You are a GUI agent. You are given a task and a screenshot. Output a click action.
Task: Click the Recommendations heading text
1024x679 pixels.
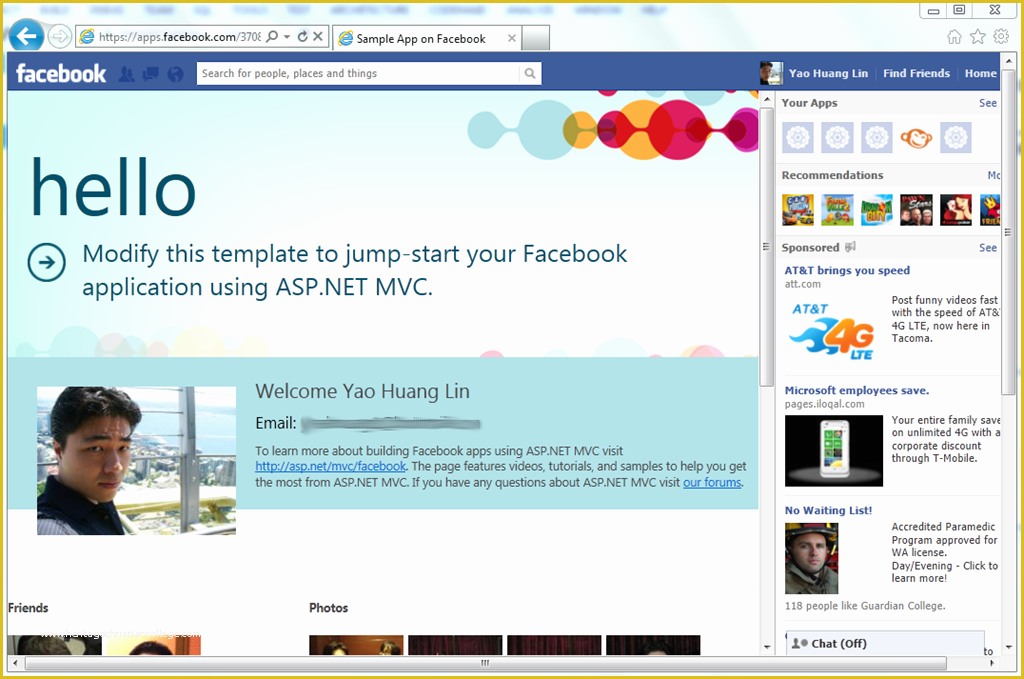[x=832, y=175]
